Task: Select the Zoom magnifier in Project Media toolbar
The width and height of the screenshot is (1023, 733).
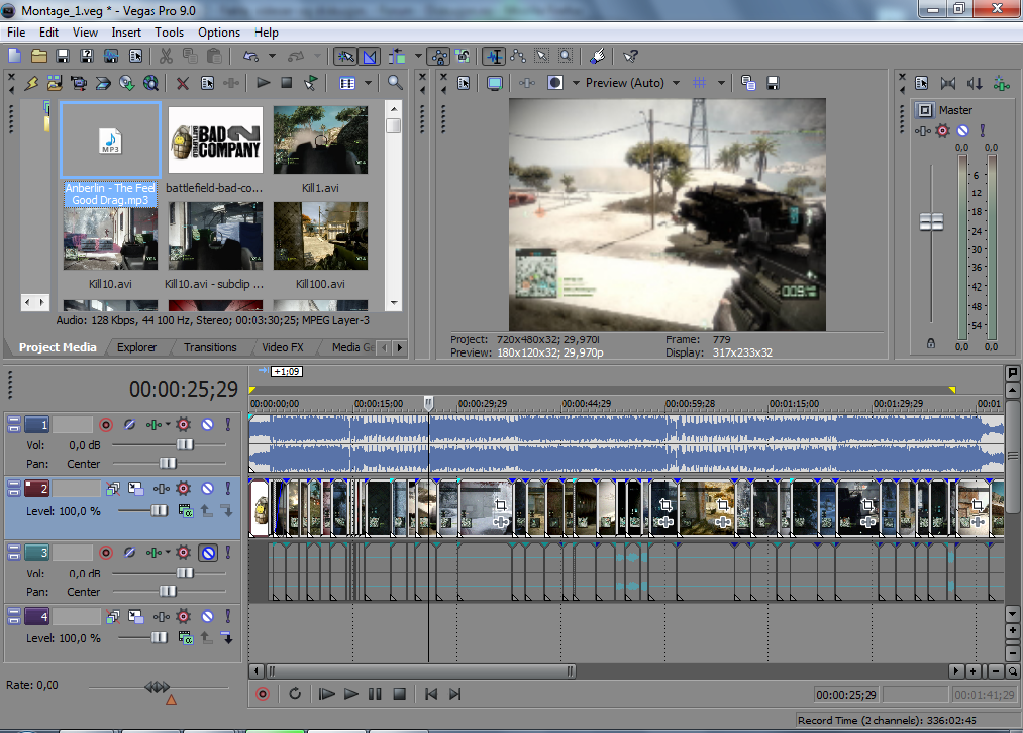Action: click(x=395, y=83)
